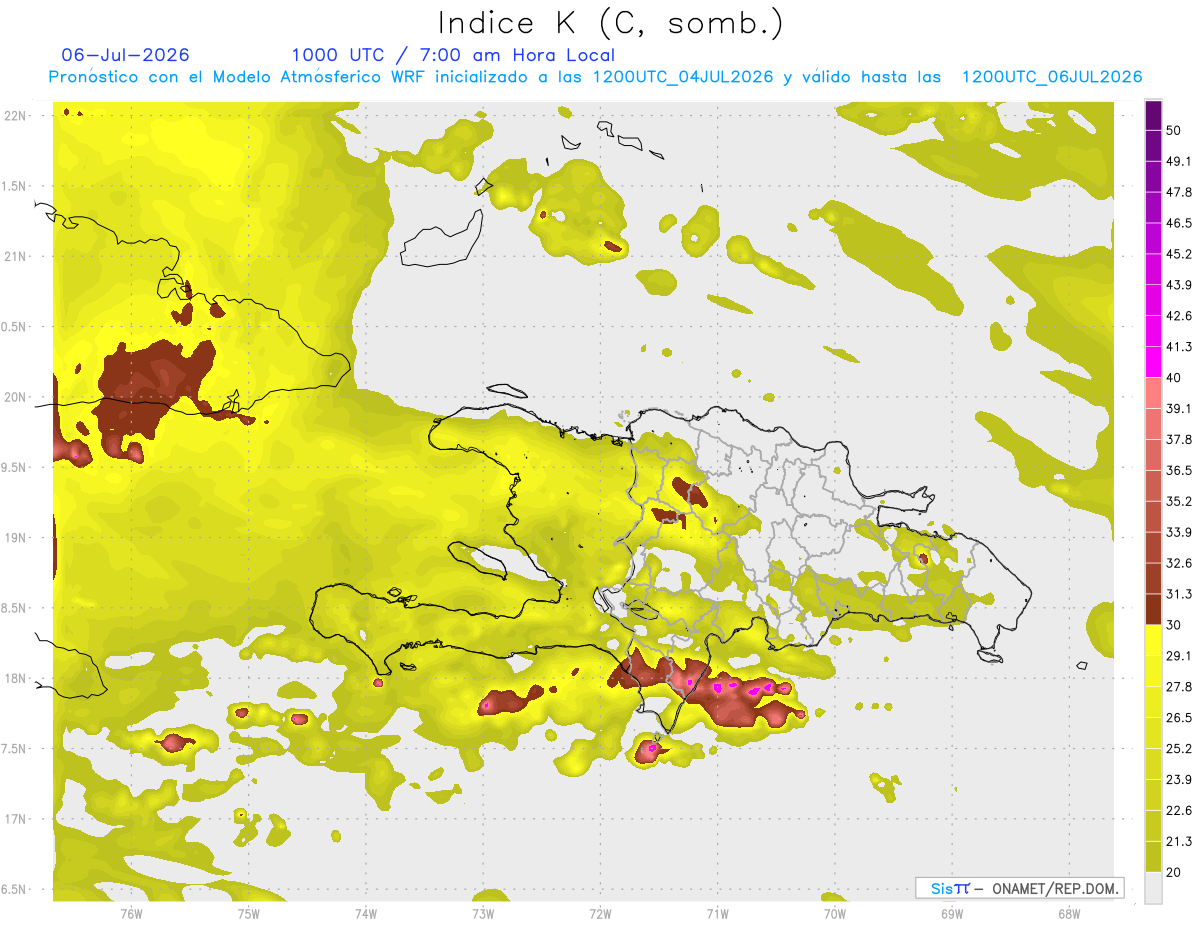Viewport: 1200px width, 927px height.
Task: Click the '30' colorbar label
Action: coord(1173,625)
